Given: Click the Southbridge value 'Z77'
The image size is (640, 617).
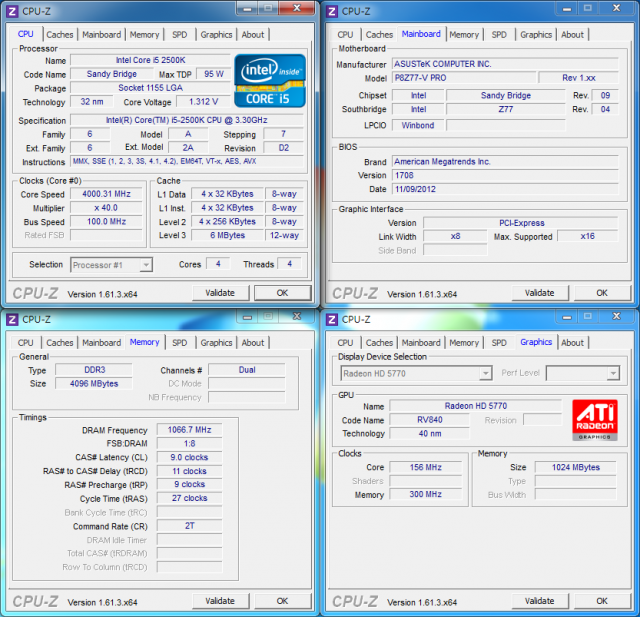Looking at the screenshot, I should click(x=506, y=109).
